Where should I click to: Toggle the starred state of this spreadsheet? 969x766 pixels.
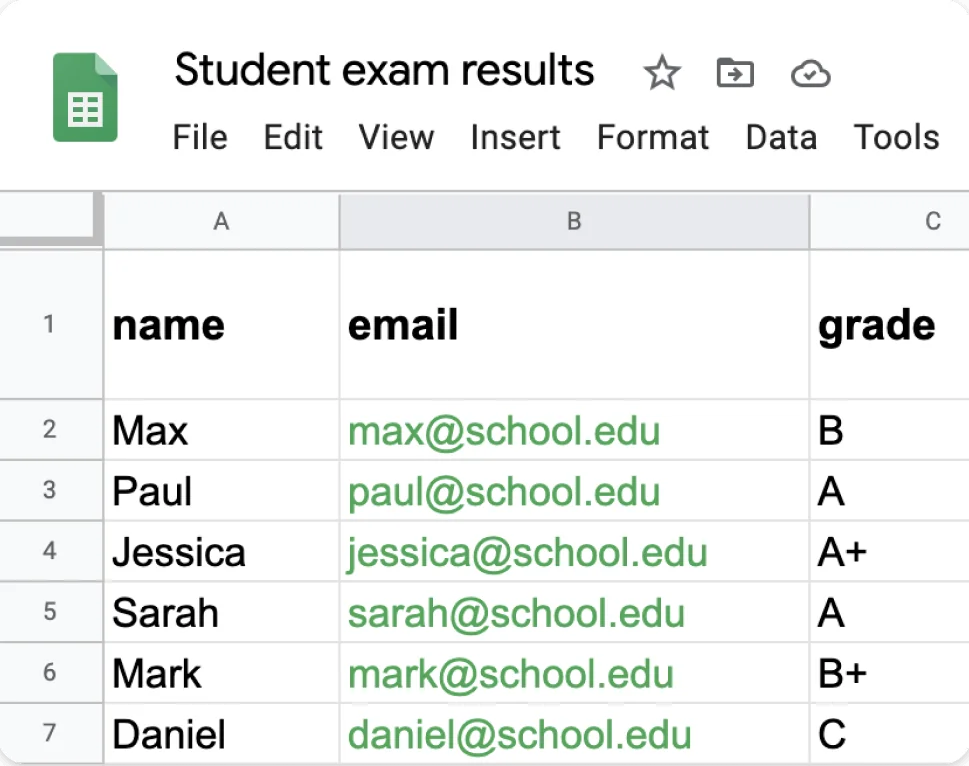pyautogui.click(x=661, y=73)
